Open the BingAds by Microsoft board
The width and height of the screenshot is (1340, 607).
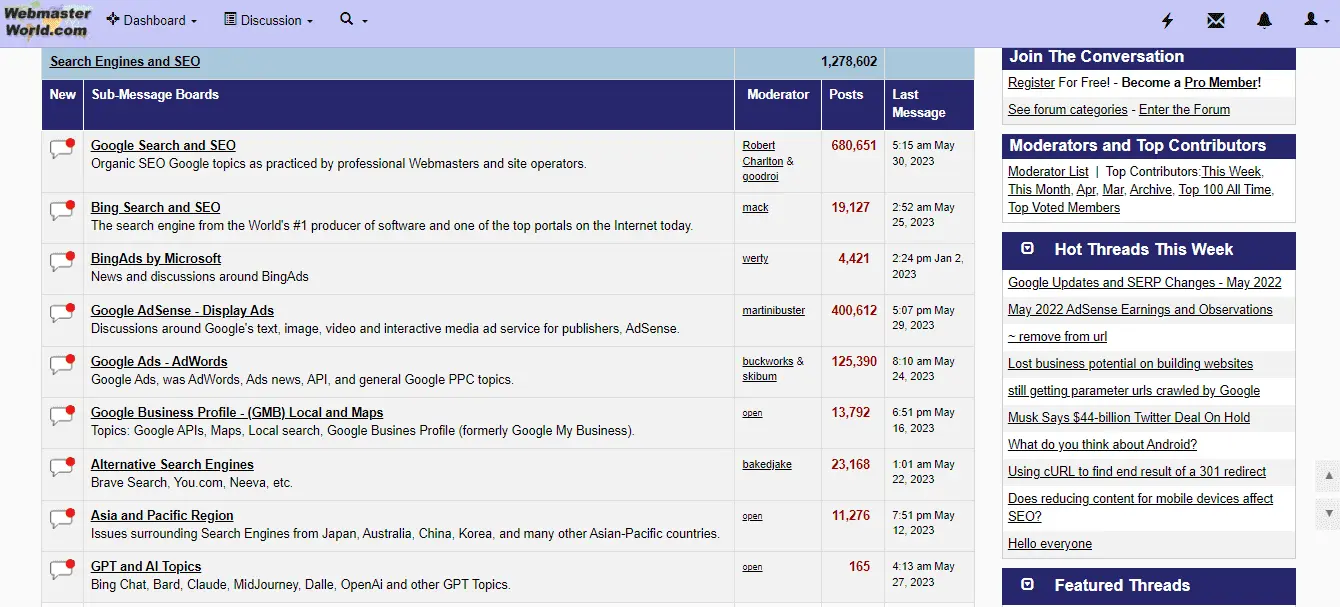[x=156, y=259]
